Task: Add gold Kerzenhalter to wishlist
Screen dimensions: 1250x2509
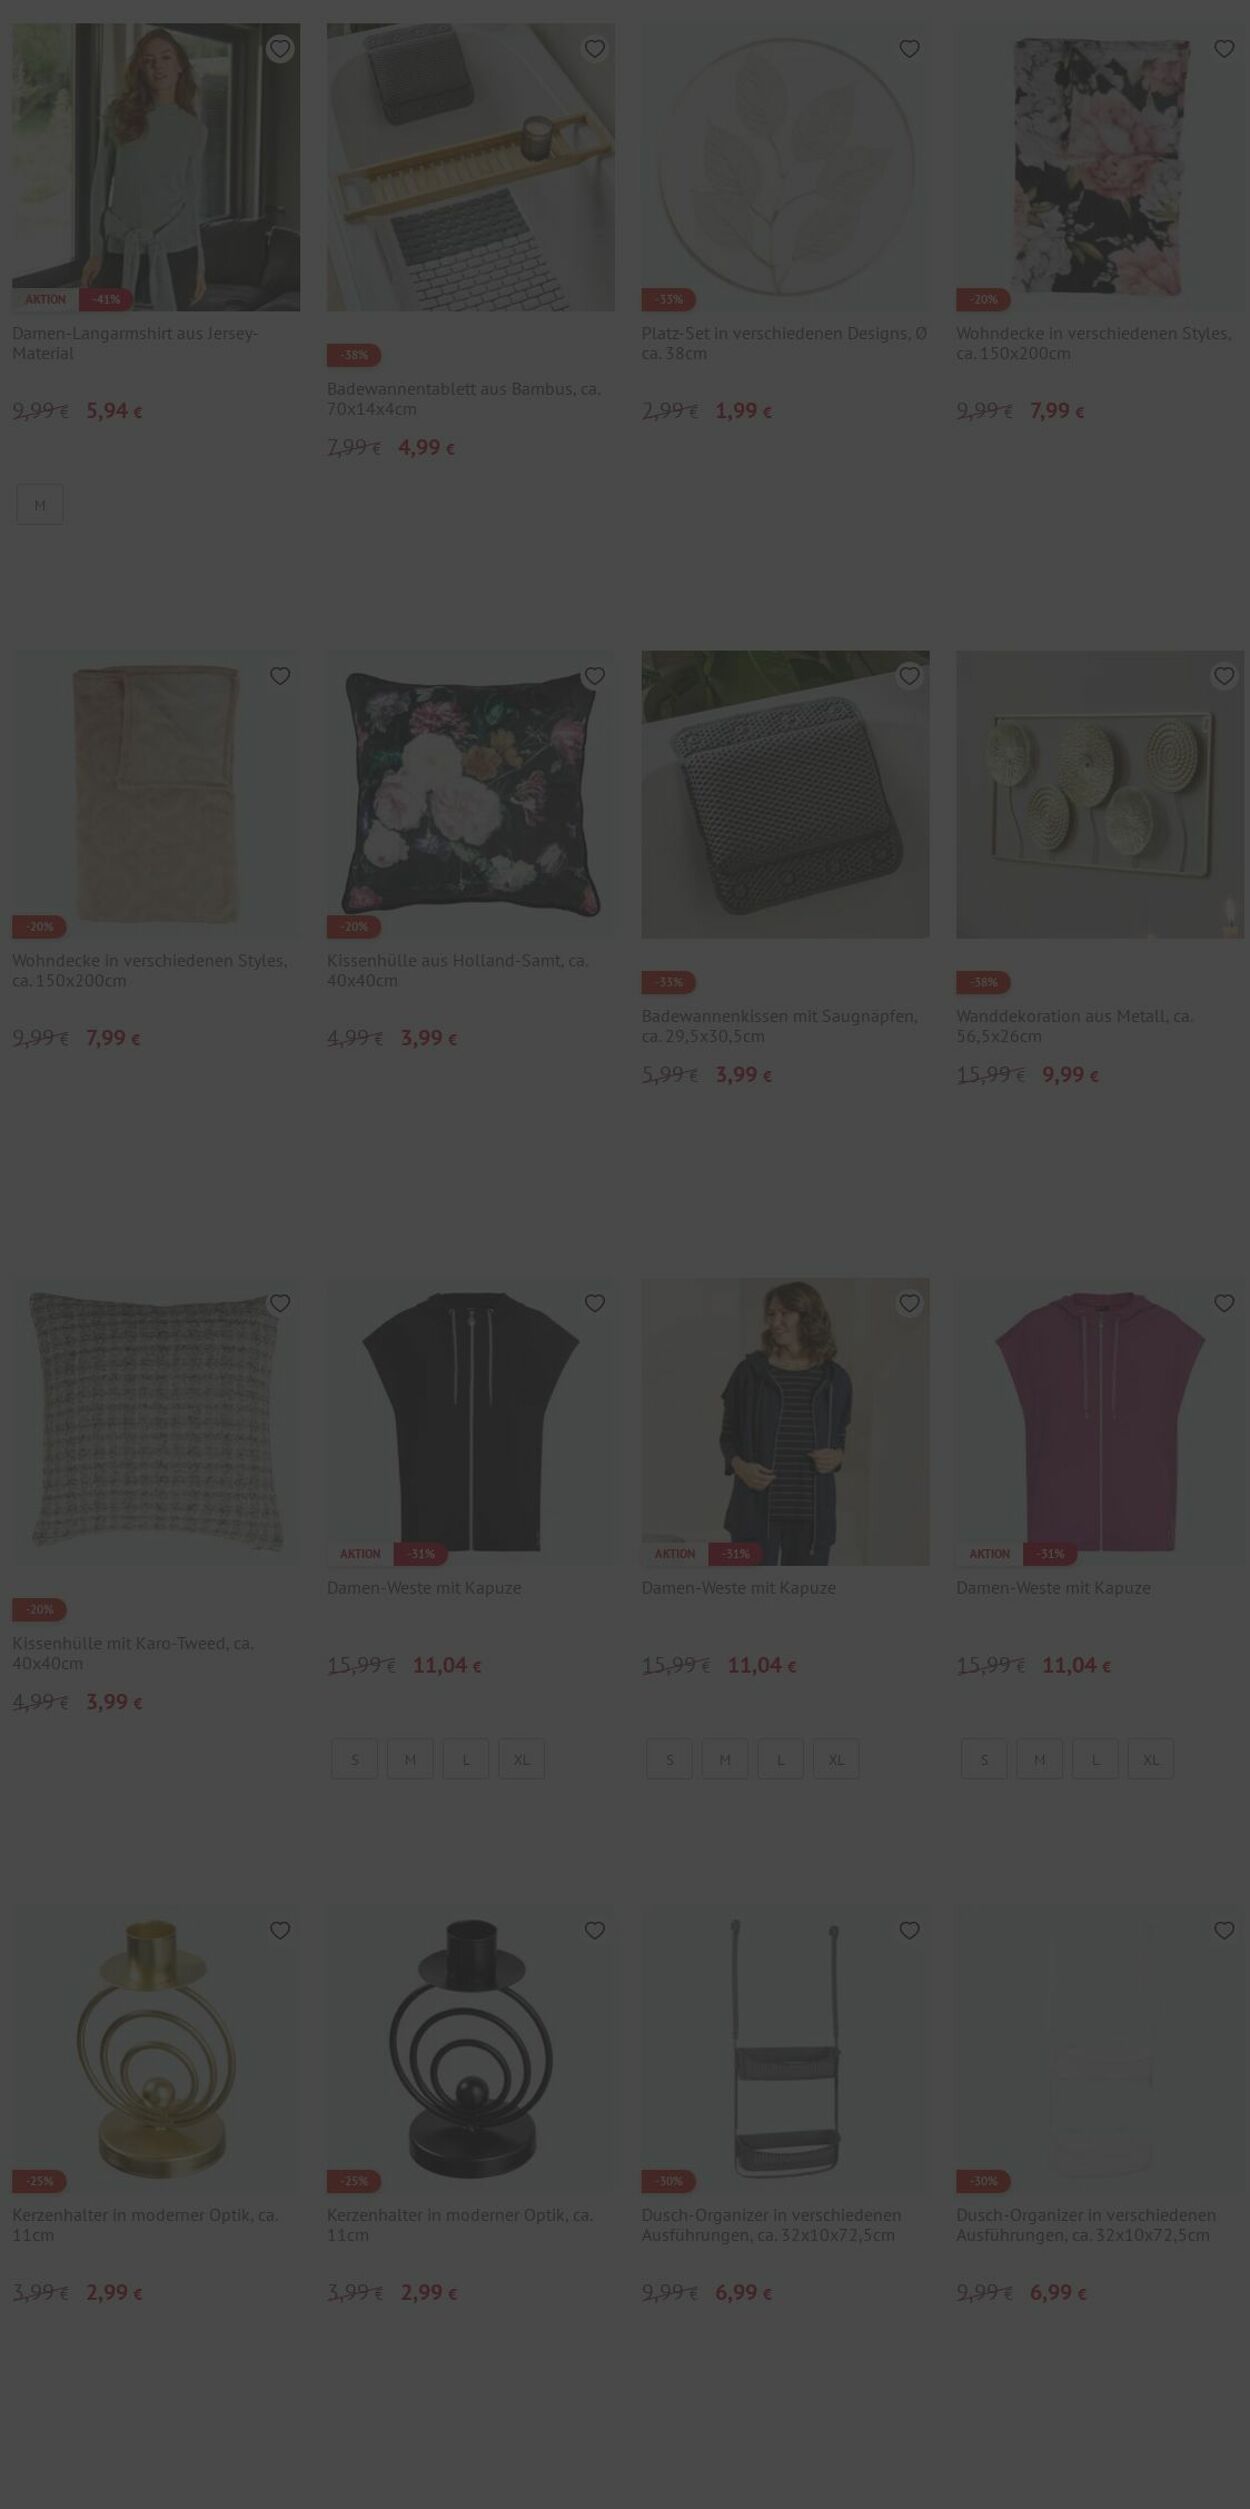Action: click(280, 1930)
